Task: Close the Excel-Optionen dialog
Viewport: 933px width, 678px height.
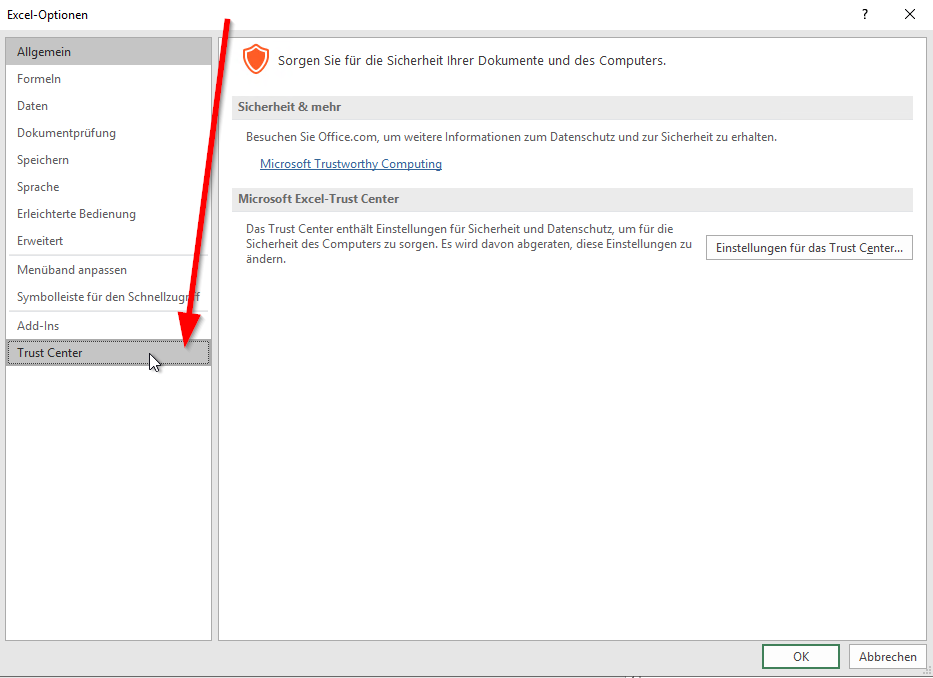Action: point(909,14)
